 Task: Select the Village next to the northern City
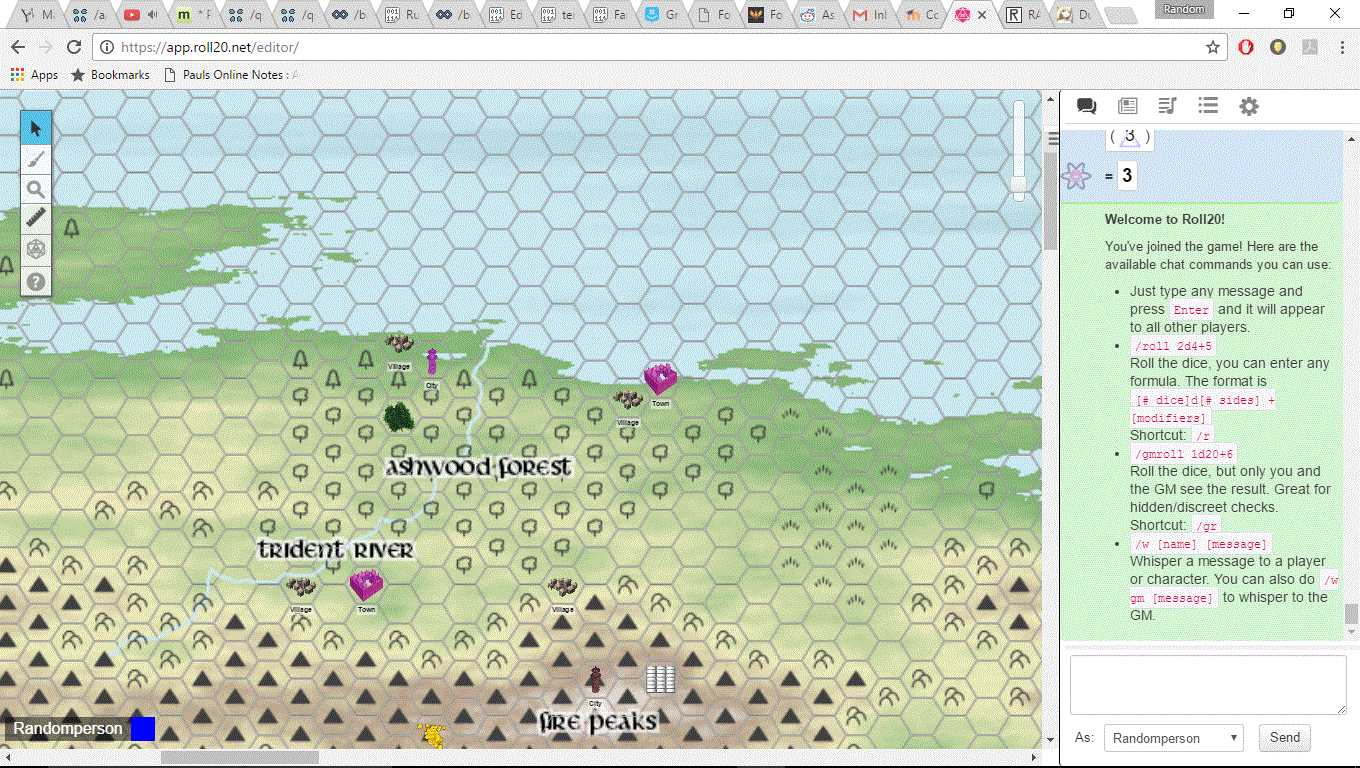tap(399, 344)
